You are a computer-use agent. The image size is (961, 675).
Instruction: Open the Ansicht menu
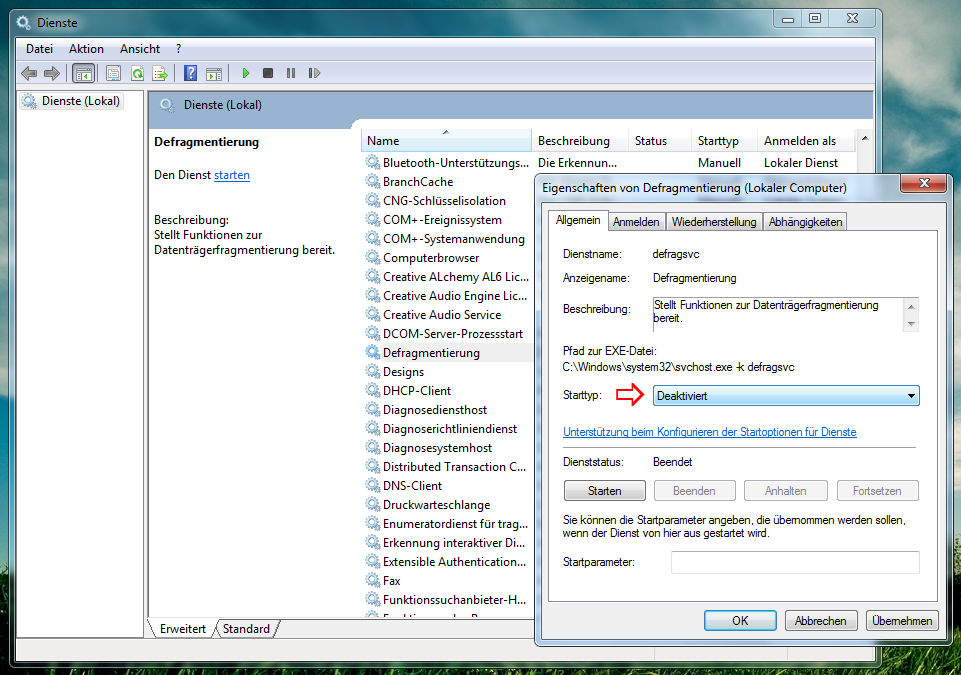tap(140, 49)
